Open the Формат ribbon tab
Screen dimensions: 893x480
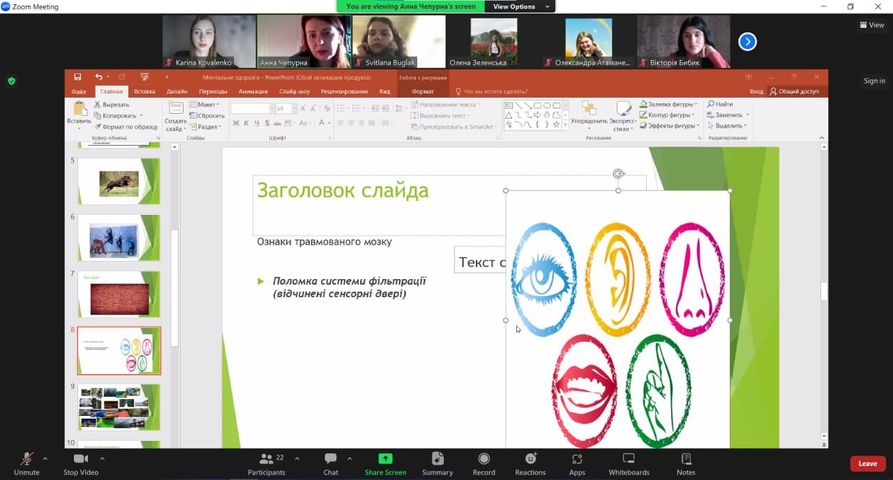click(422, 91)
